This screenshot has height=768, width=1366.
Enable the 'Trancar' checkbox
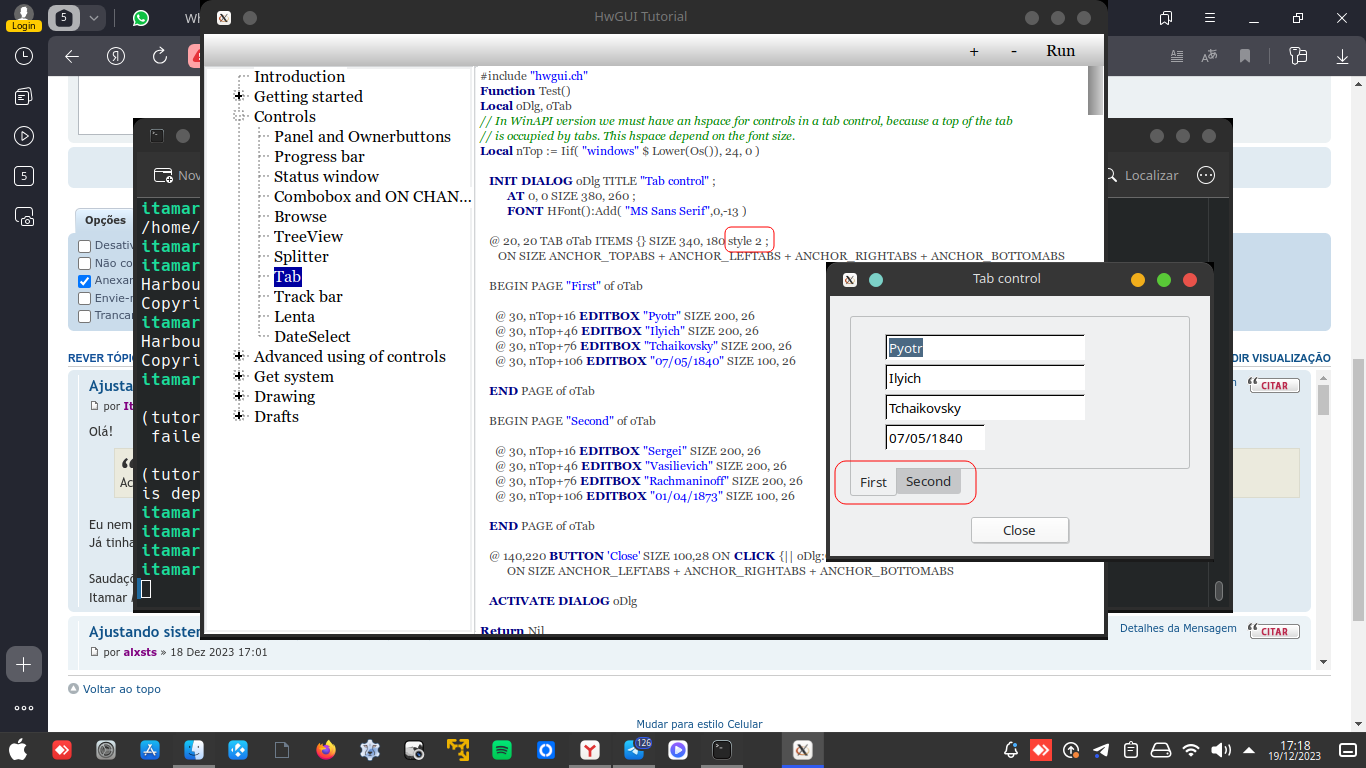[85, 316]
